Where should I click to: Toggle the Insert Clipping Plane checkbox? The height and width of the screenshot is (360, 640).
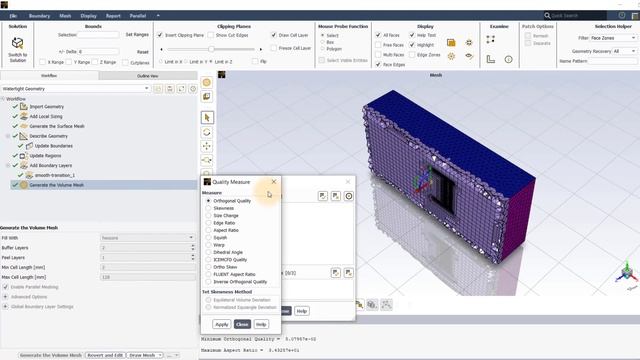tap(160, 35)
